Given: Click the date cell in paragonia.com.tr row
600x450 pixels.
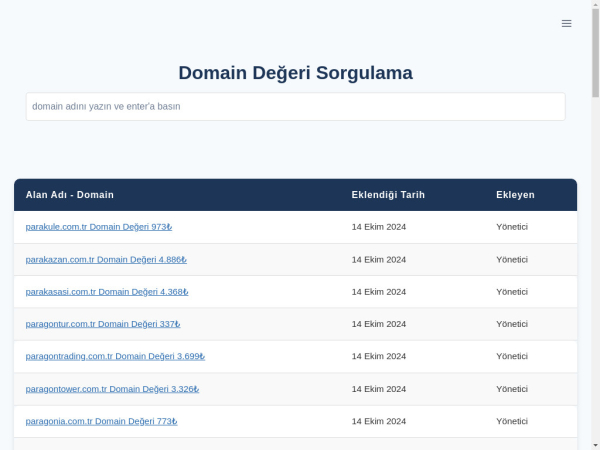Looking at the screenshot, I should pos(379,421).
